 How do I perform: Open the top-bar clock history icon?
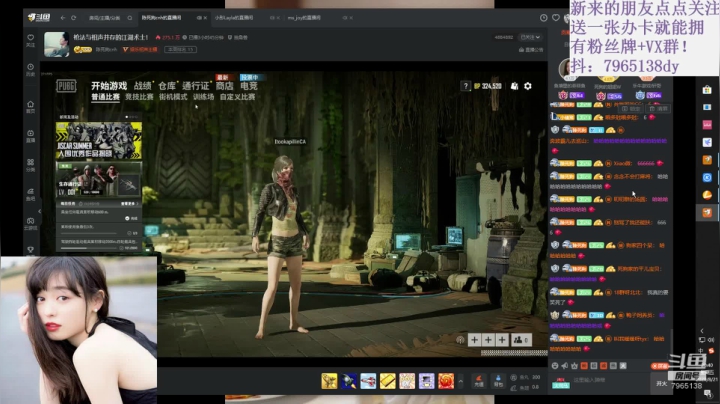pos(544,18)
